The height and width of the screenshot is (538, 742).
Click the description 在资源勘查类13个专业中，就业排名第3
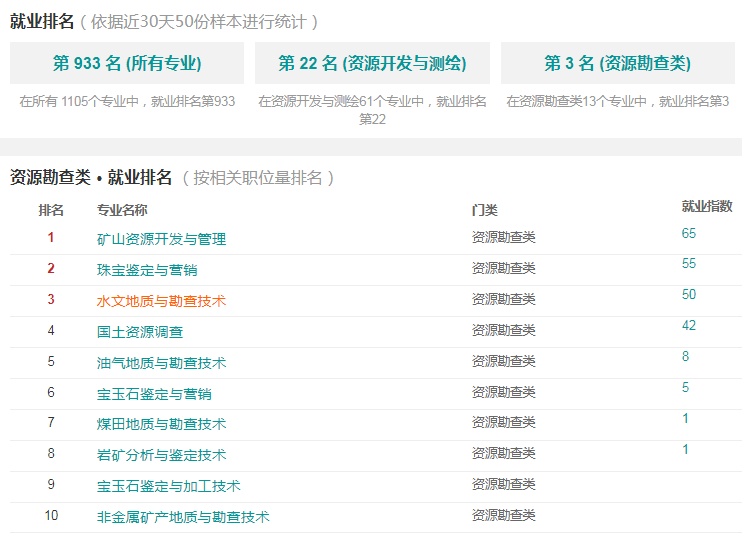point(618,101)
